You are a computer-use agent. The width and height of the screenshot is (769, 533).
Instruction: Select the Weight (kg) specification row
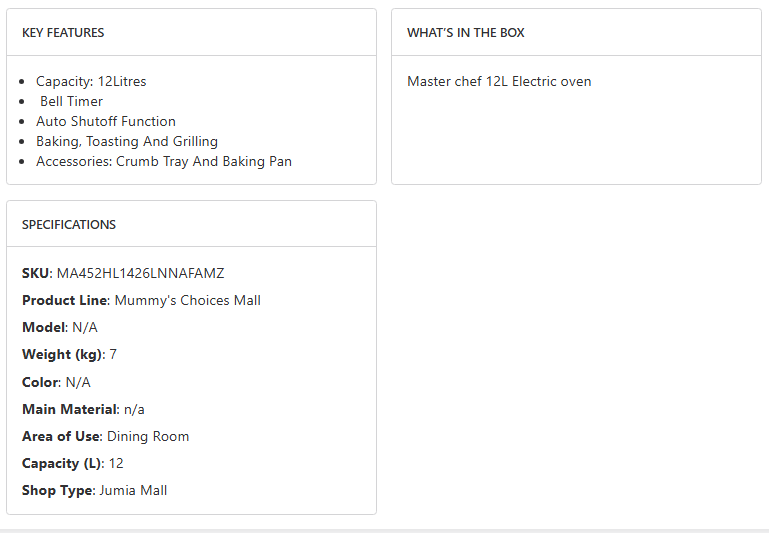point(69,354)
